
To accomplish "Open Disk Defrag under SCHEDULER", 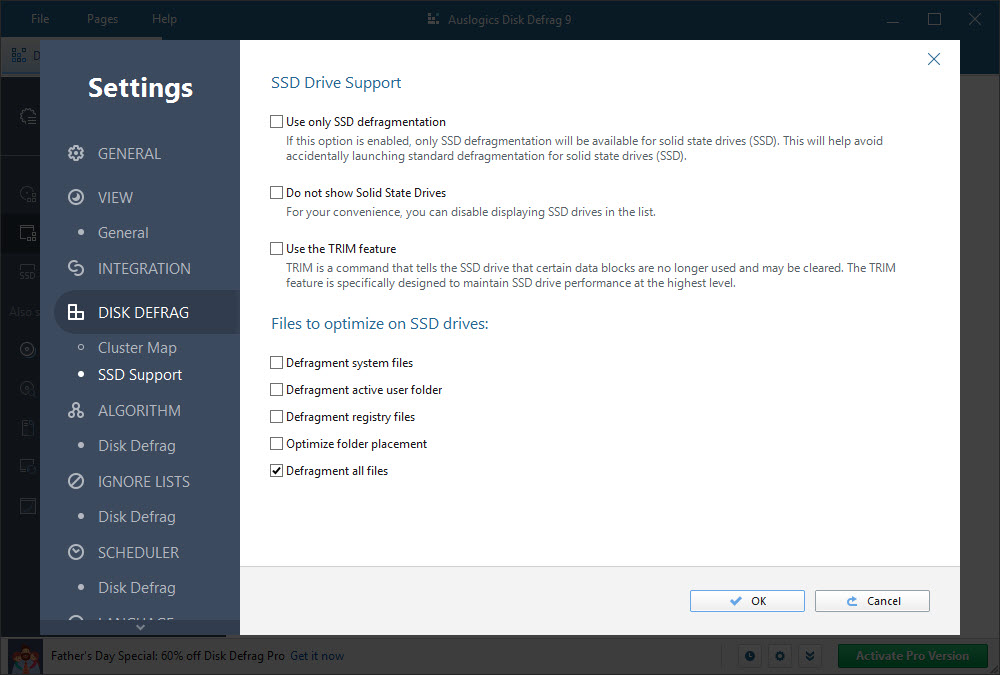I will point(136,587).
